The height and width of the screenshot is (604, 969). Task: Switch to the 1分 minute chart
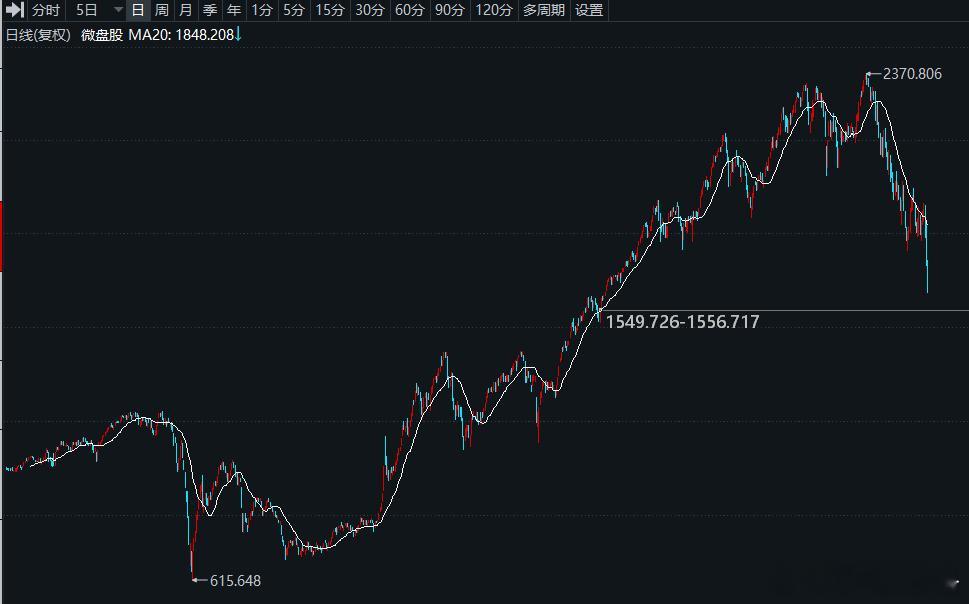tap(262, 10)
